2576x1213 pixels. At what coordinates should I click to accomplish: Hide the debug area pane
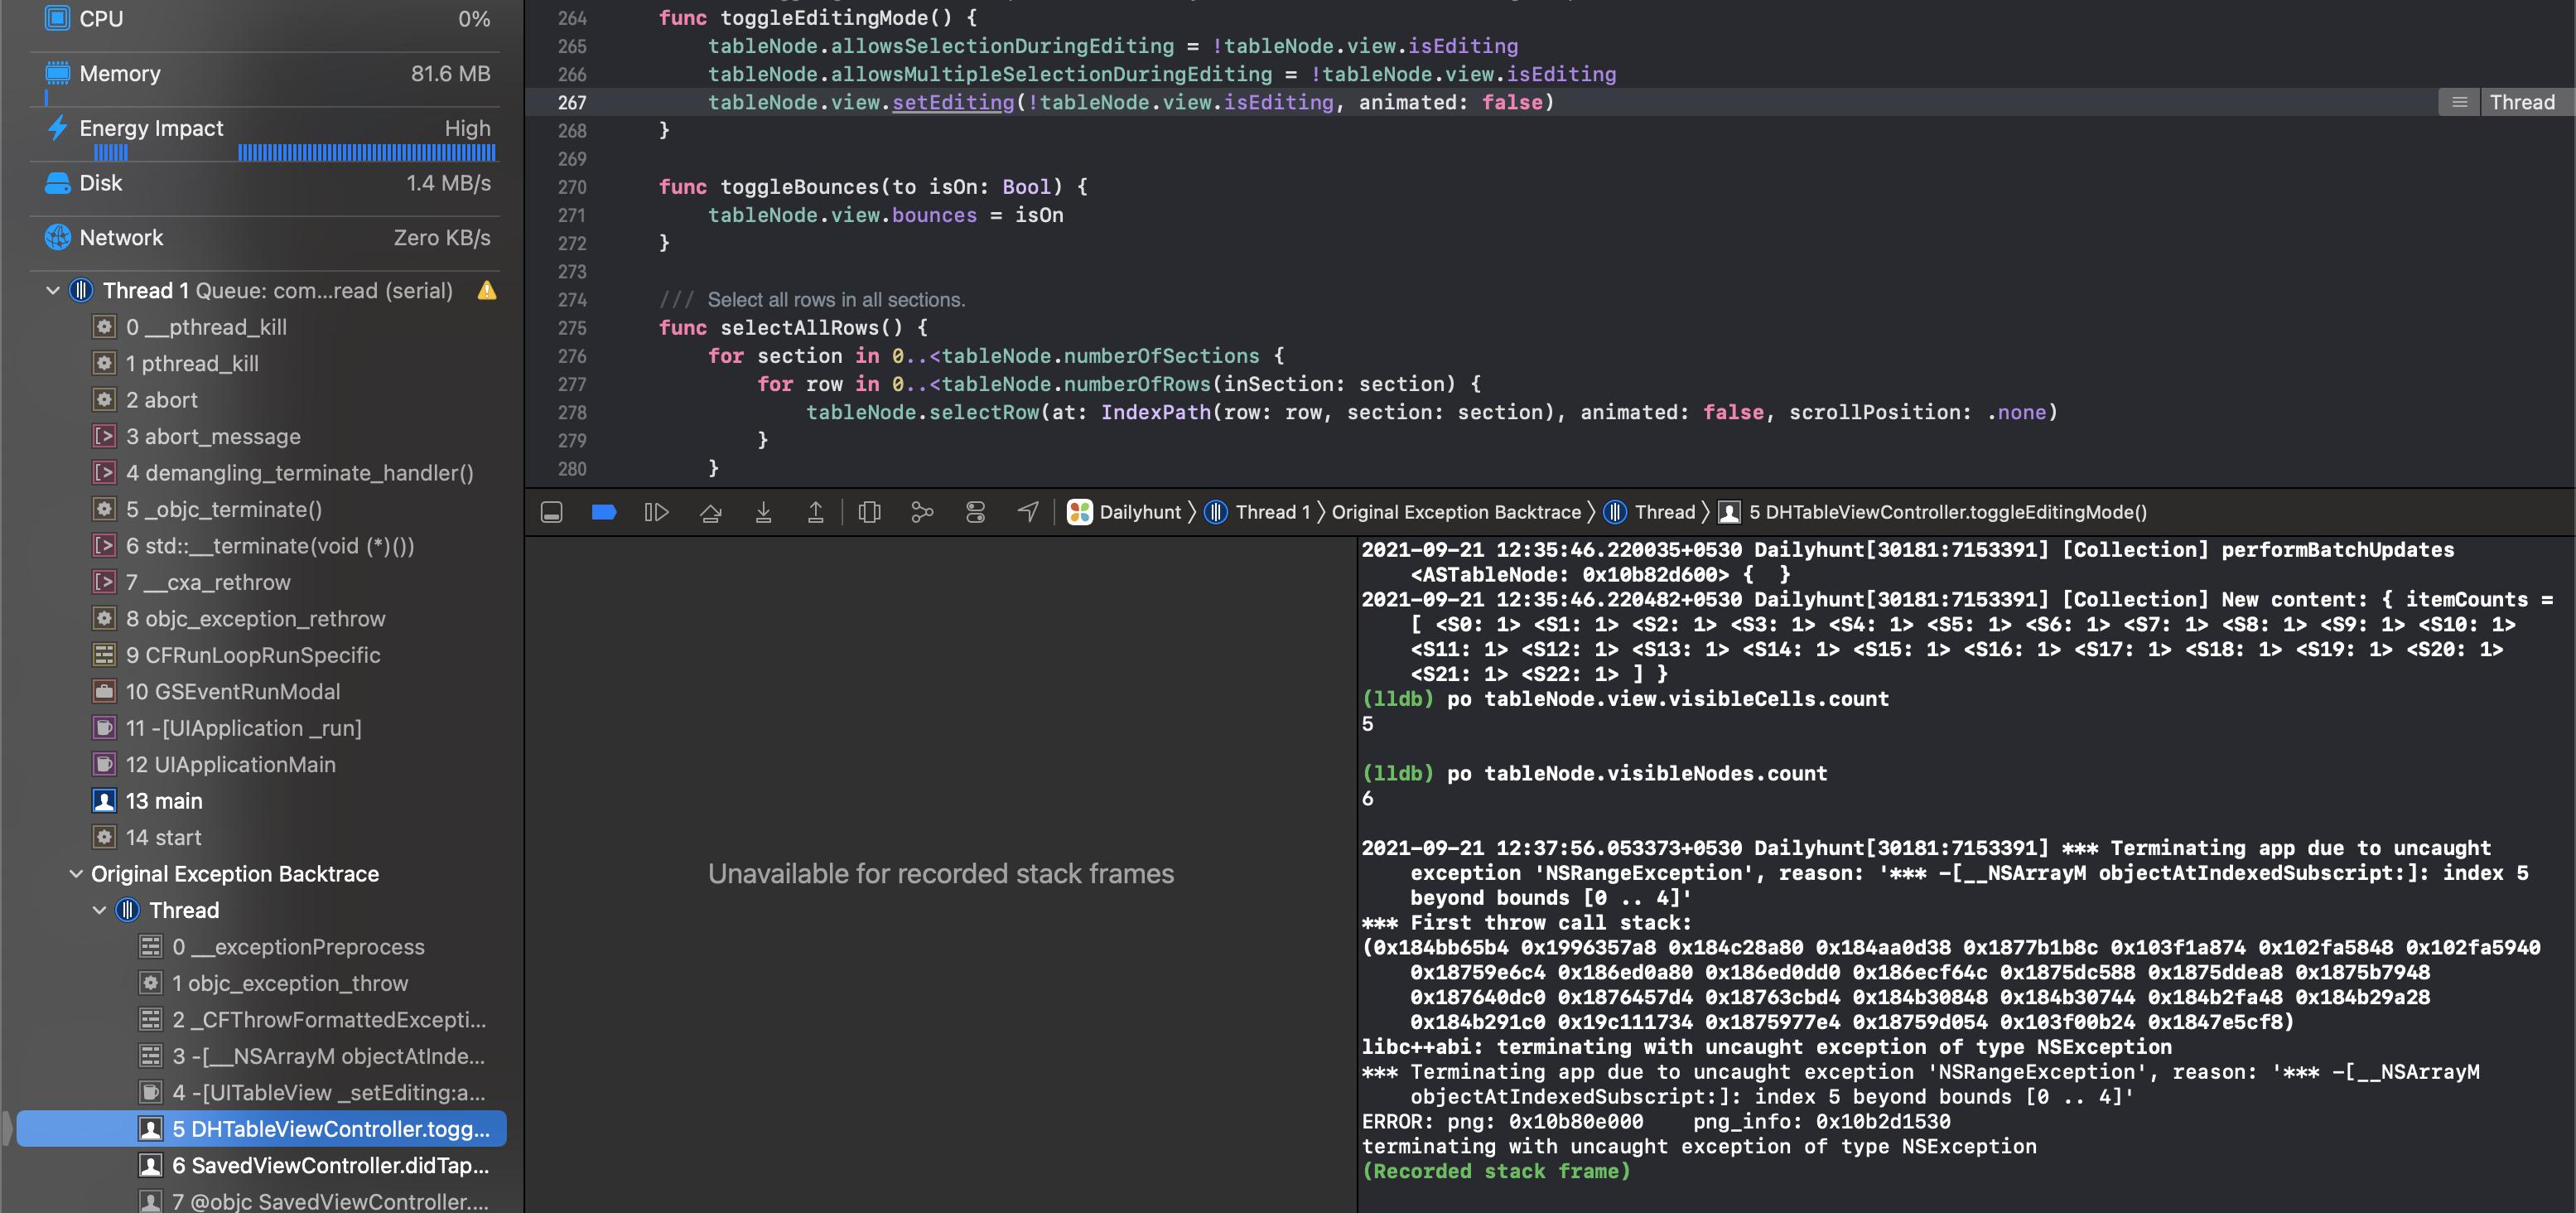551,512
